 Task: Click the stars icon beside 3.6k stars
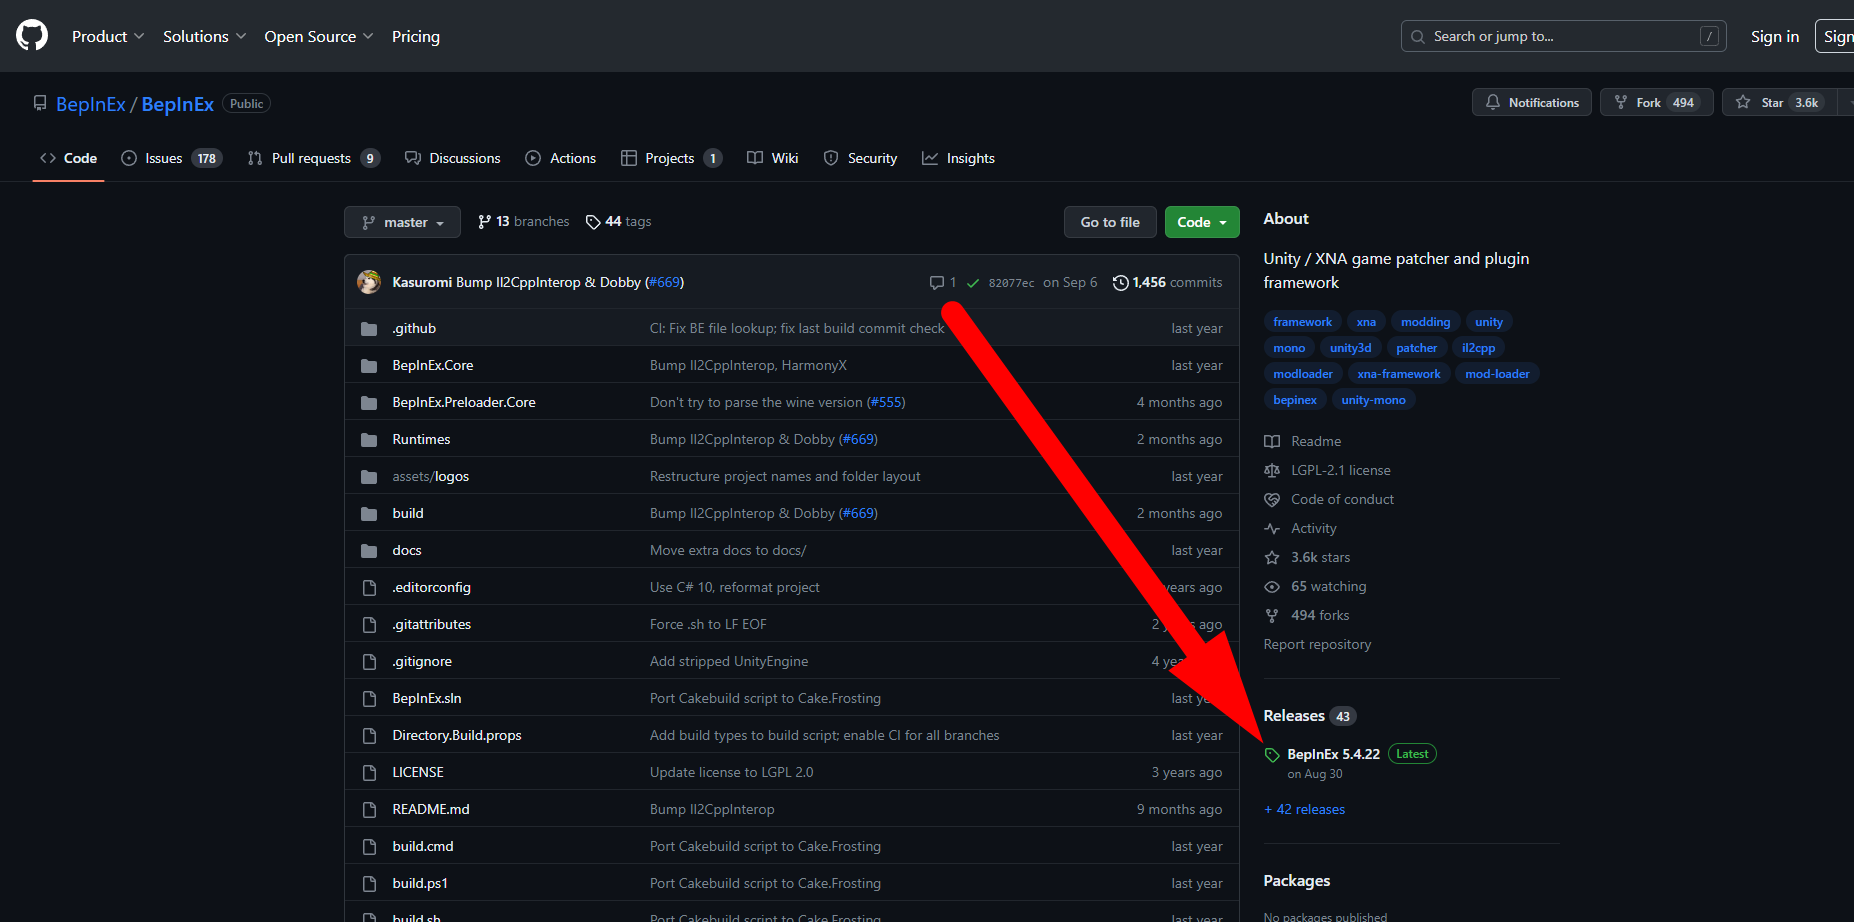click(x=1272, y=558)
